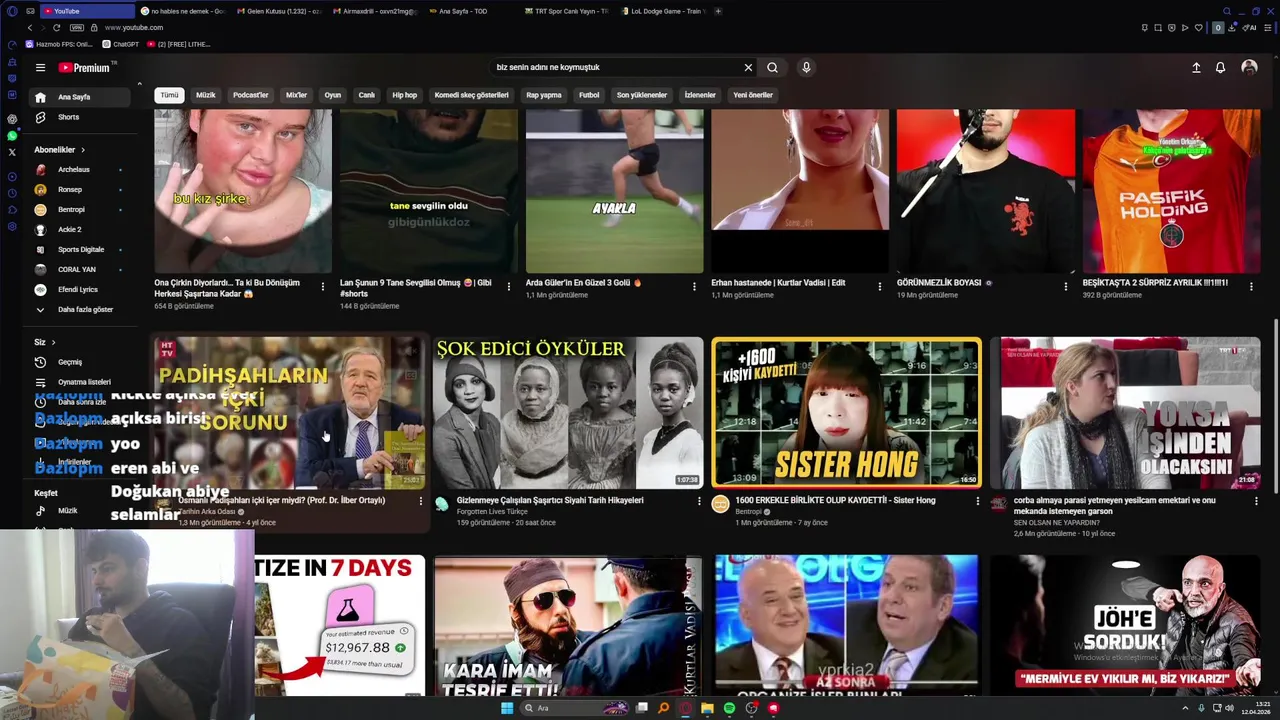Click the YouTube Premium logo
The height and width of the screenshot is (720, 1280).
click(x=84, y=68)
